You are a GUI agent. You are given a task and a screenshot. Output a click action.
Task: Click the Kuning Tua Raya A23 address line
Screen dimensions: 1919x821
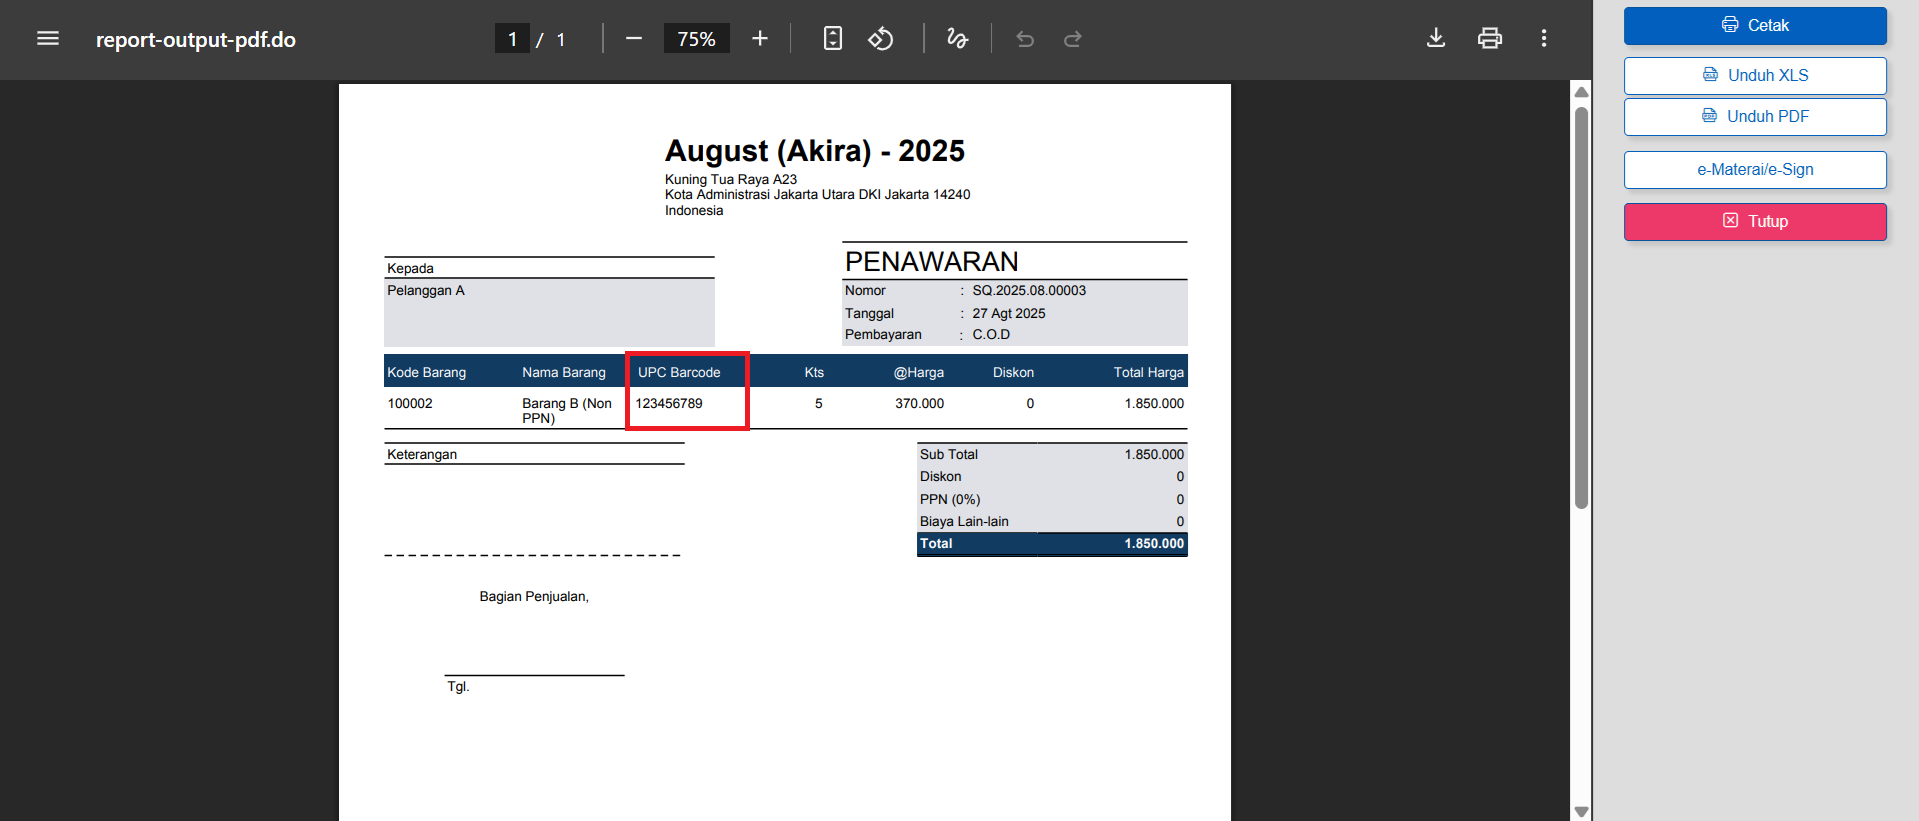731,180
